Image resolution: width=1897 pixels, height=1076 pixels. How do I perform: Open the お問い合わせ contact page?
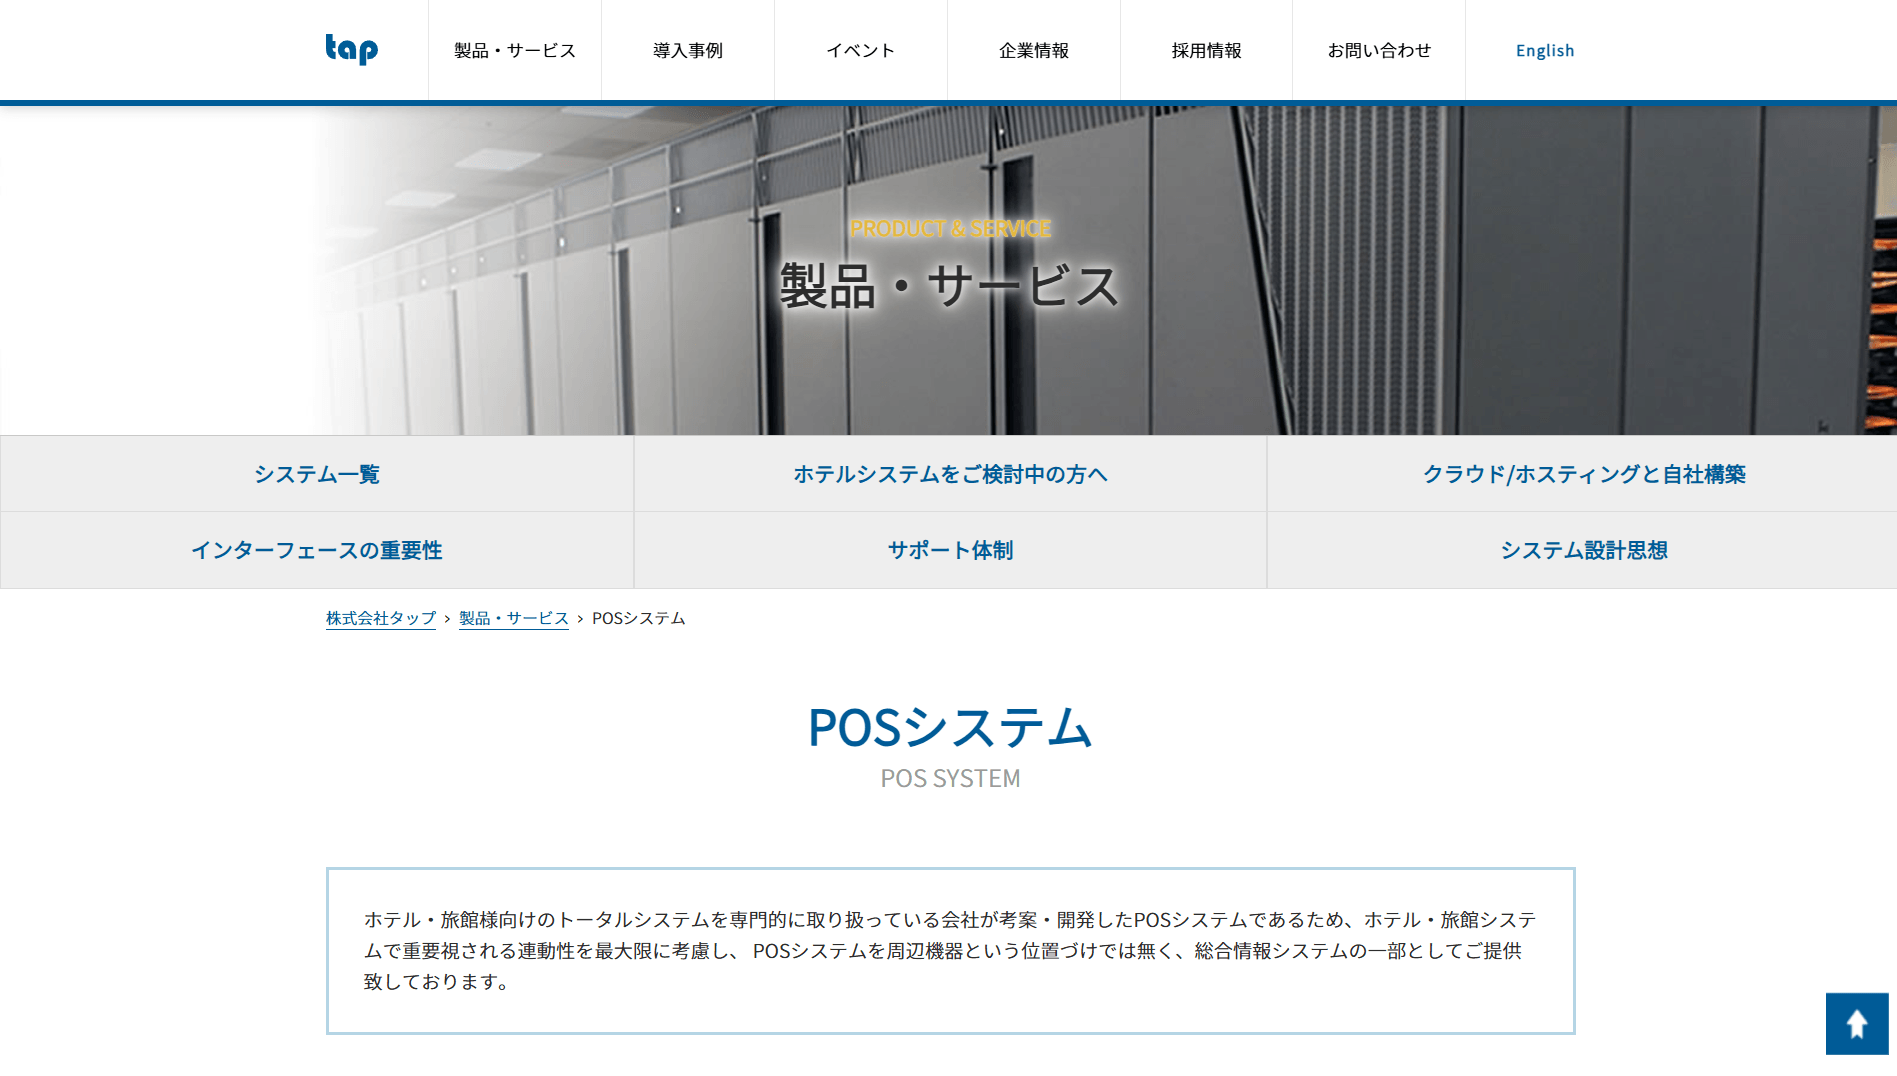(x=1379, y=51)
